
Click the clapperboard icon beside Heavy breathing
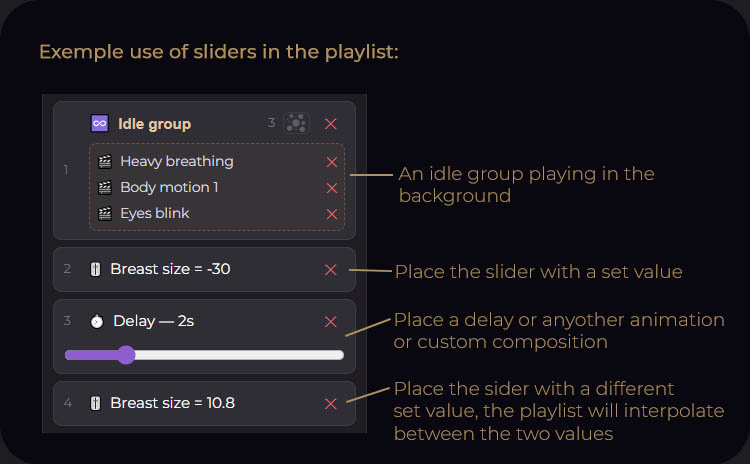pyautogui.click(x=105, y=162)
